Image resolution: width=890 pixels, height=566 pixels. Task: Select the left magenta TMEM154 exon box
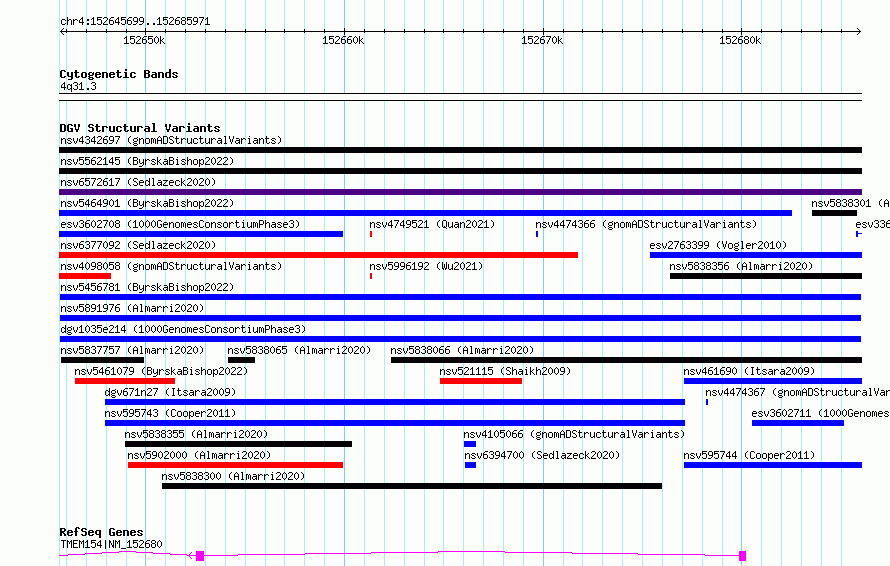pyautogui.click(x=200, y=556)
